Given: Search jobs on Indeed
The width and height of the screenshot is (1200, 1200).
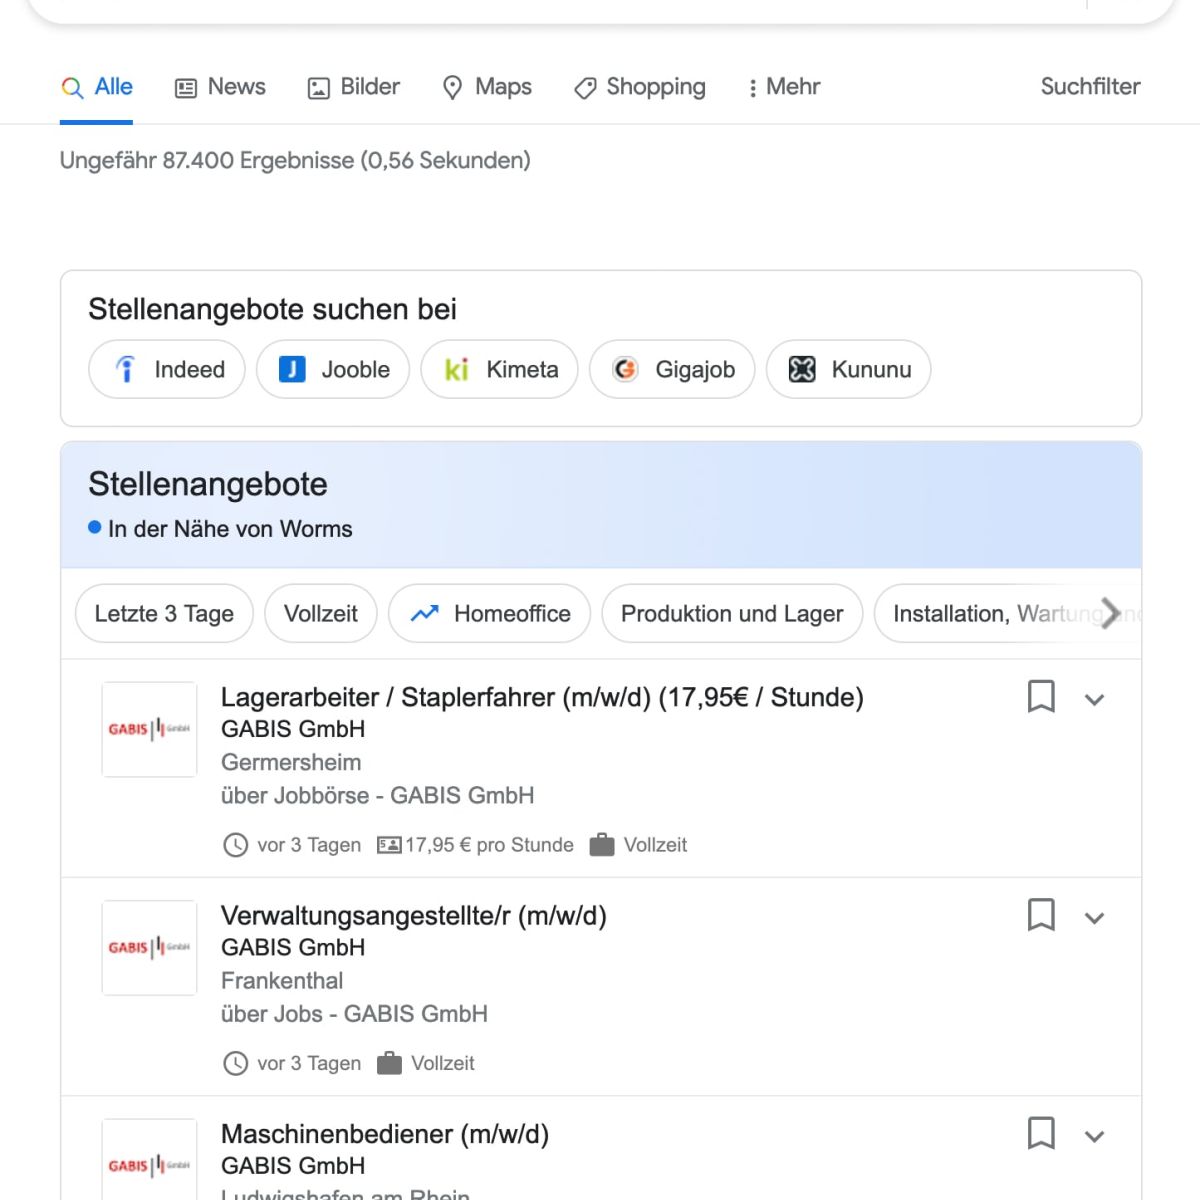Looking at the screenshot, I should click(x=167, y=369).
